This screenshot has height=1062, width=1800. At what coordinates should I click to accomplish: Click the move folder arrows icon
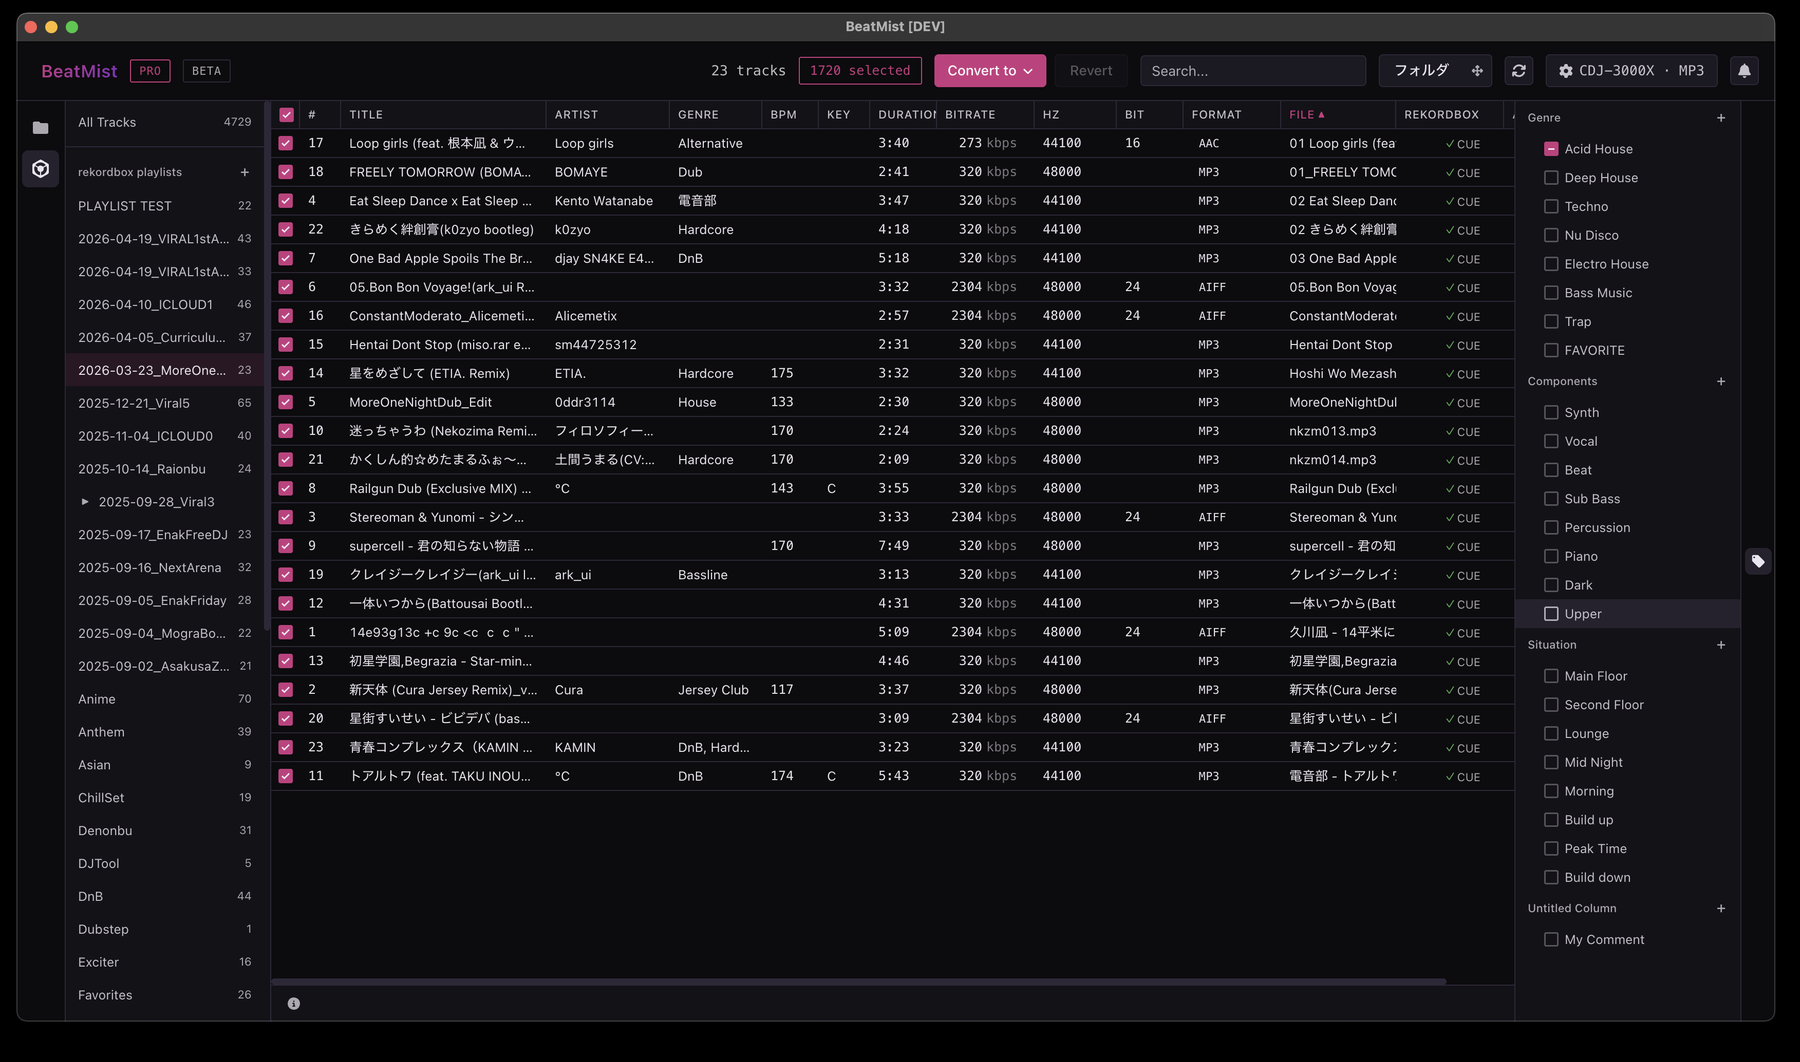1477,71
